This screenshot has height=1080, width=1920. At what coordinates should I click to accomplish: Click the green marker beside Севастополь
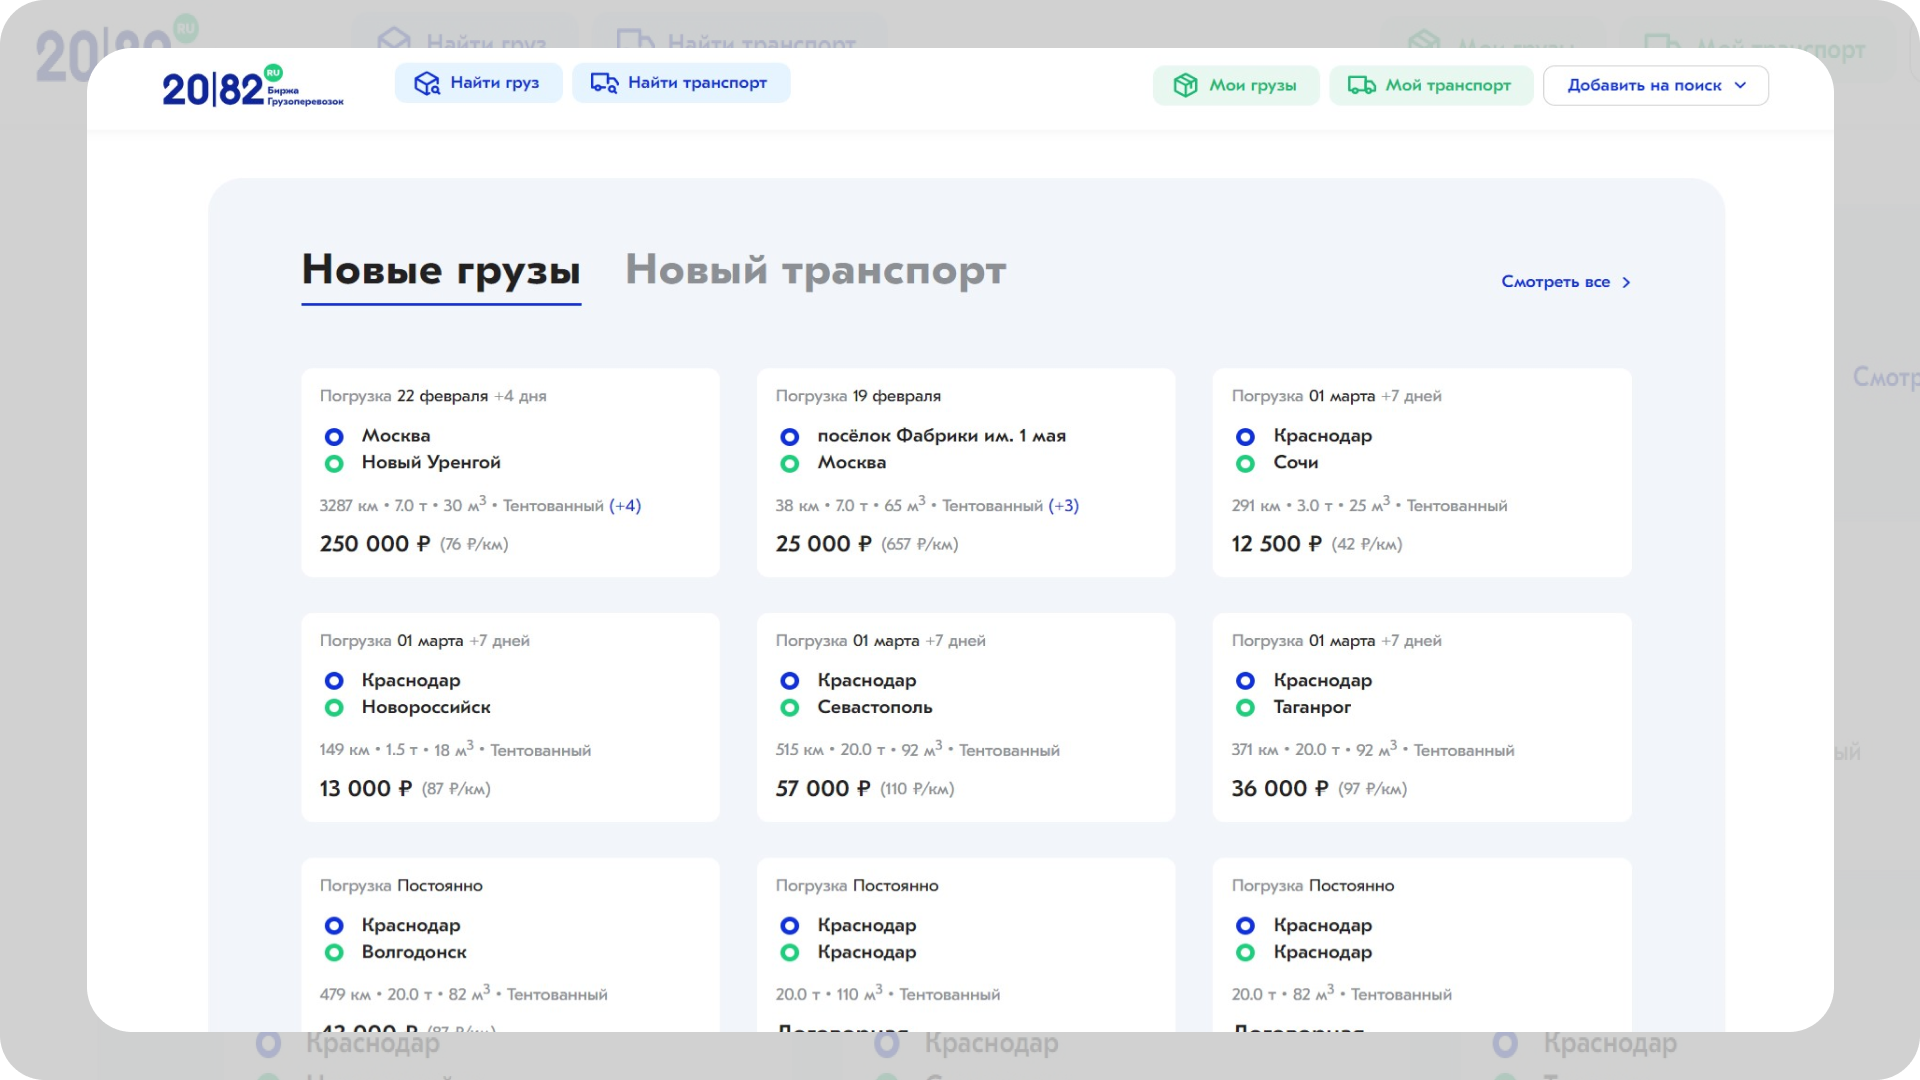[790, 708]
